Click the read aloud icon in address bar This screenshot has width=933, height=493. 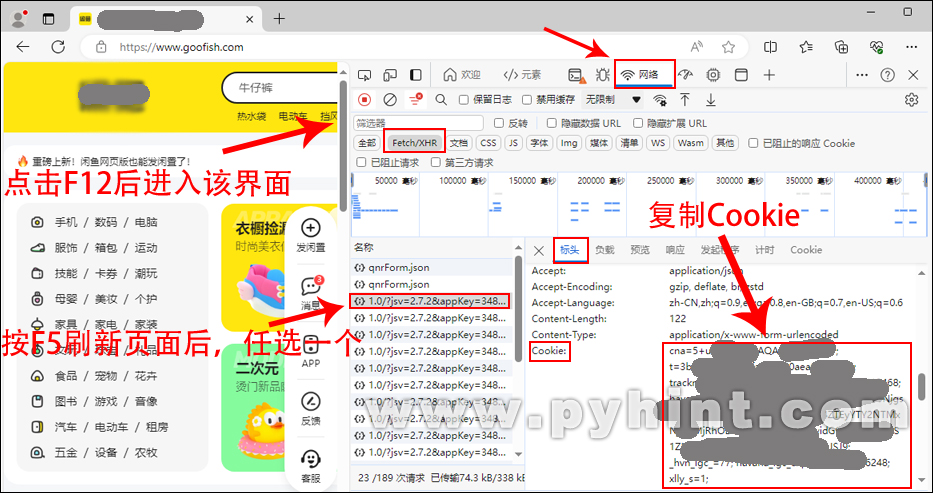(x=696, y=47)
